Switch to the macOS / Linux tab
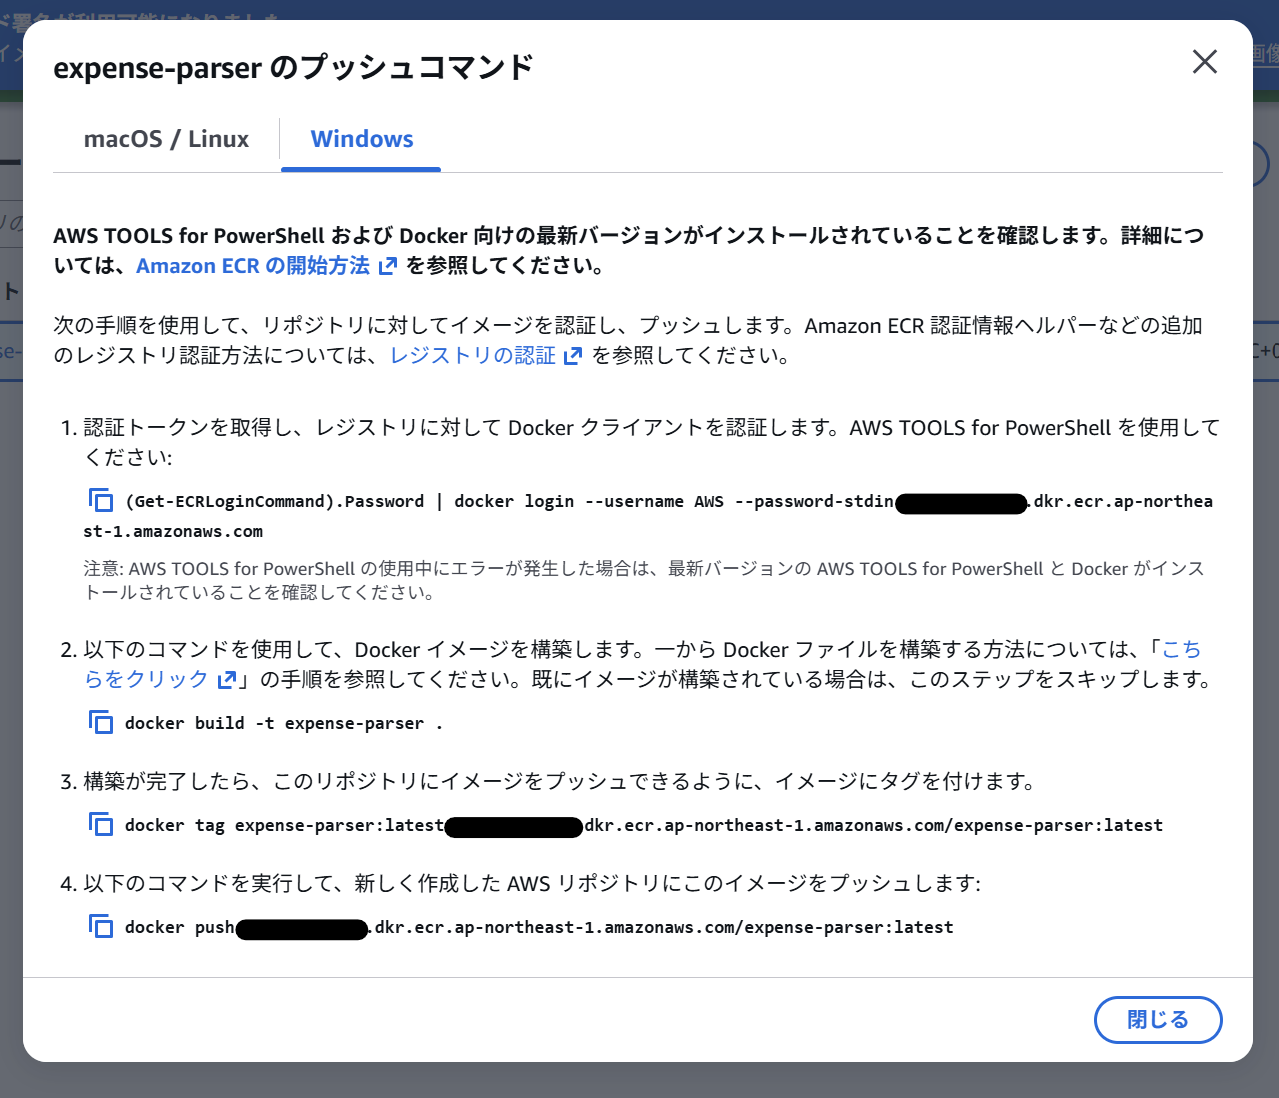Screen dimensions: 1279x1098 click(166, 139)
